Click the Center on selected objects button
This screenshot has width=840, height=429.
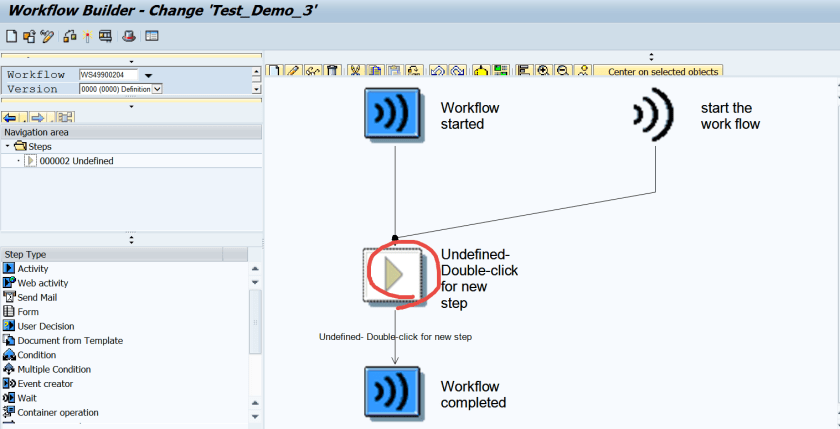coord(658,71)
